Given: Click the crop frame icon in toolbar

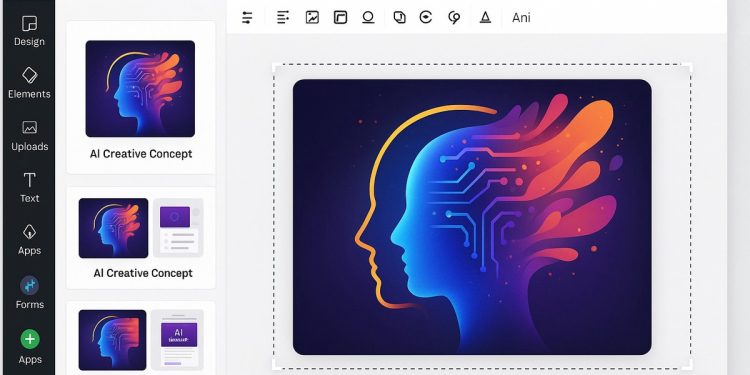Looking at the screenshot, I should (x=340, y=18).
